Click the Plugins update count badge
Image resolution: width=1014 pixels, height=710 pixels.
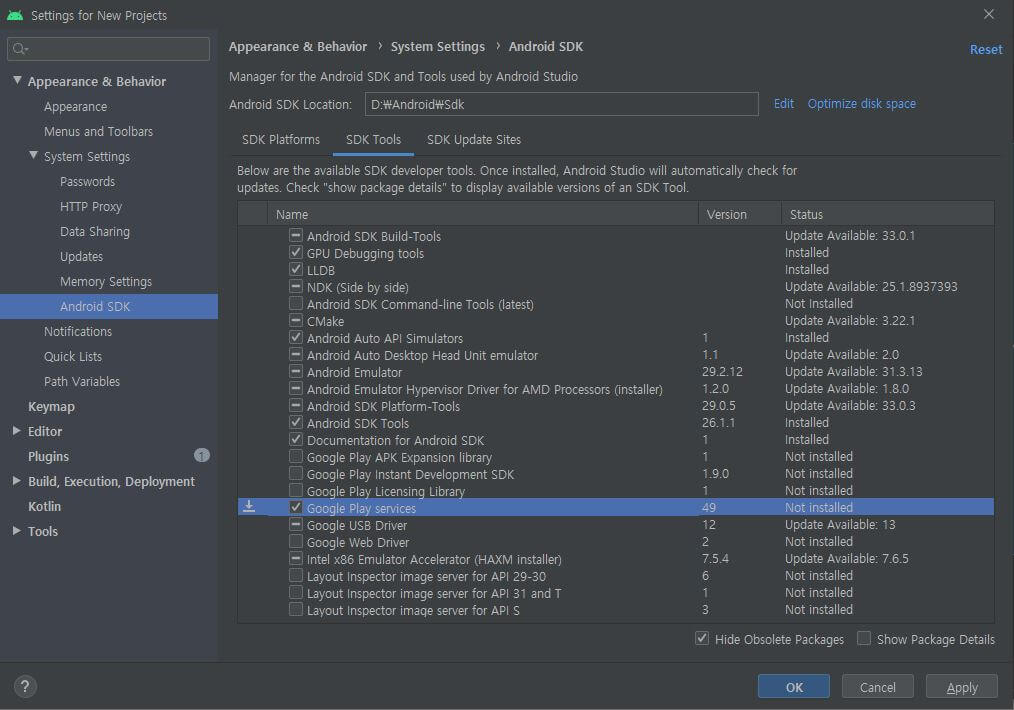click(202, 455)
